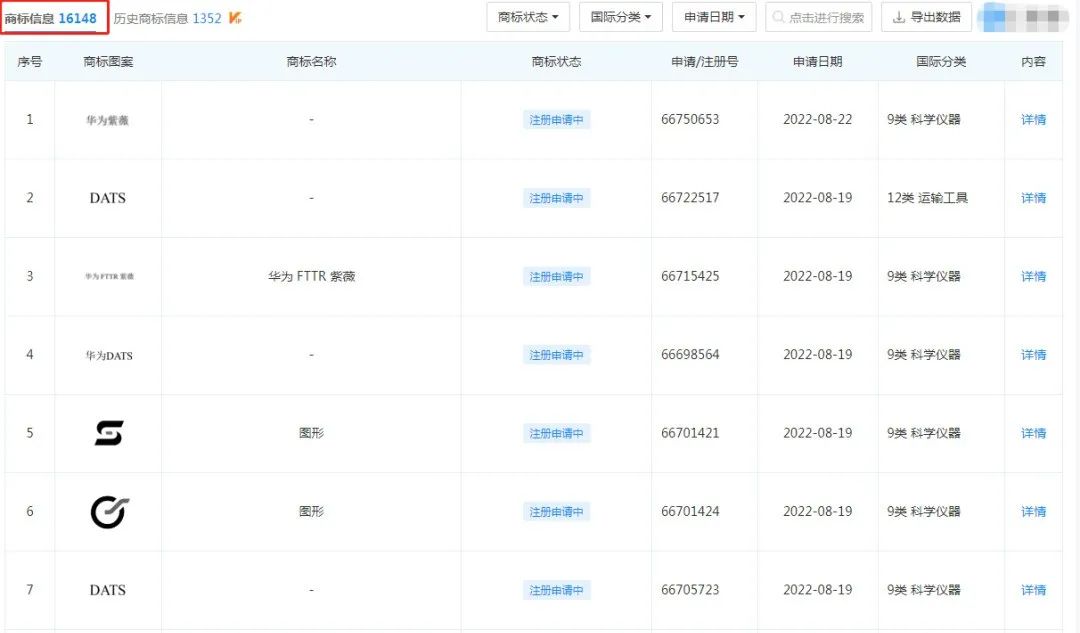Switch to the 历史商标信息 1352 tab

(x=167, y=18)
